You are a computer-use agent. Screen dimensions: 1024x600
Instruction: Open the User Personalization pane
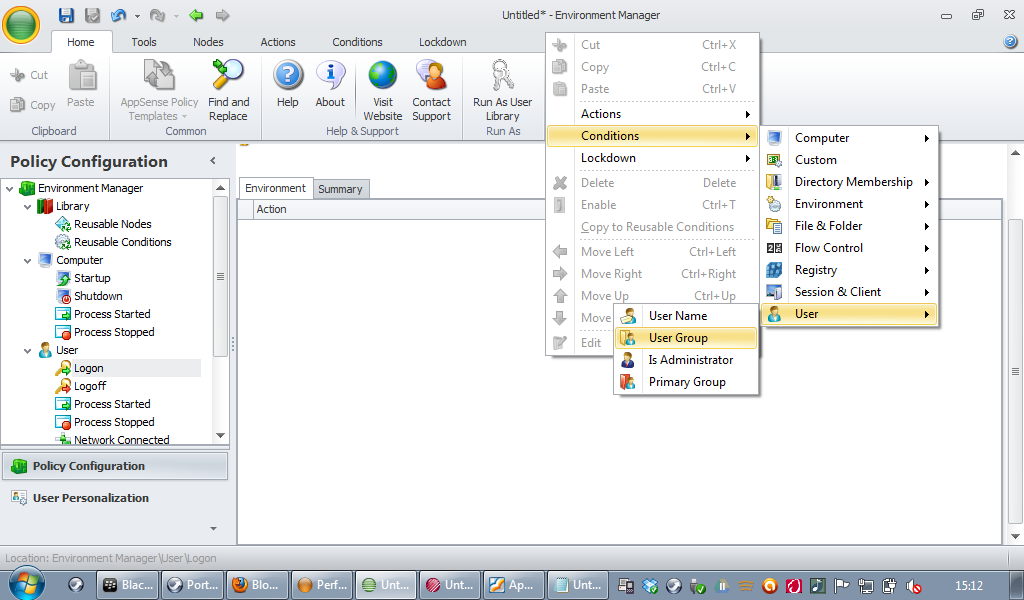[90, 498]
